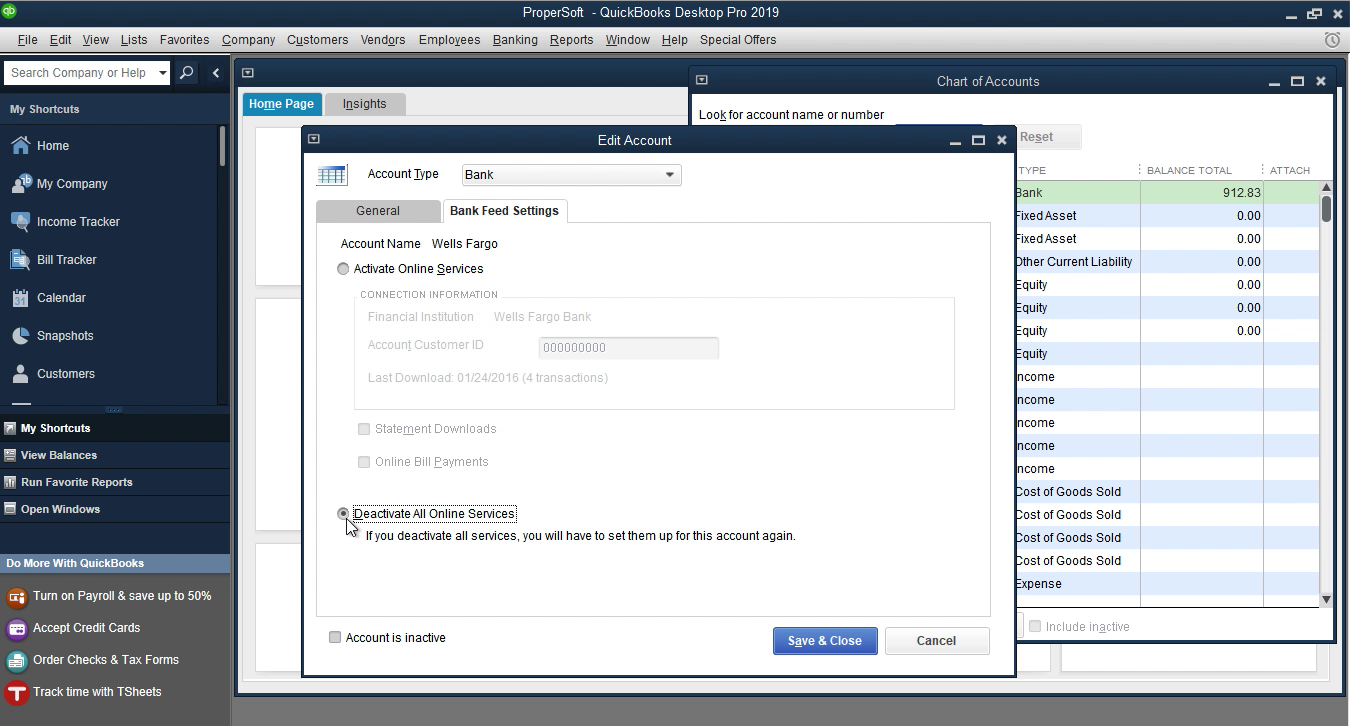
Task: Click Save & Close button
Action: tap(825, 641)
